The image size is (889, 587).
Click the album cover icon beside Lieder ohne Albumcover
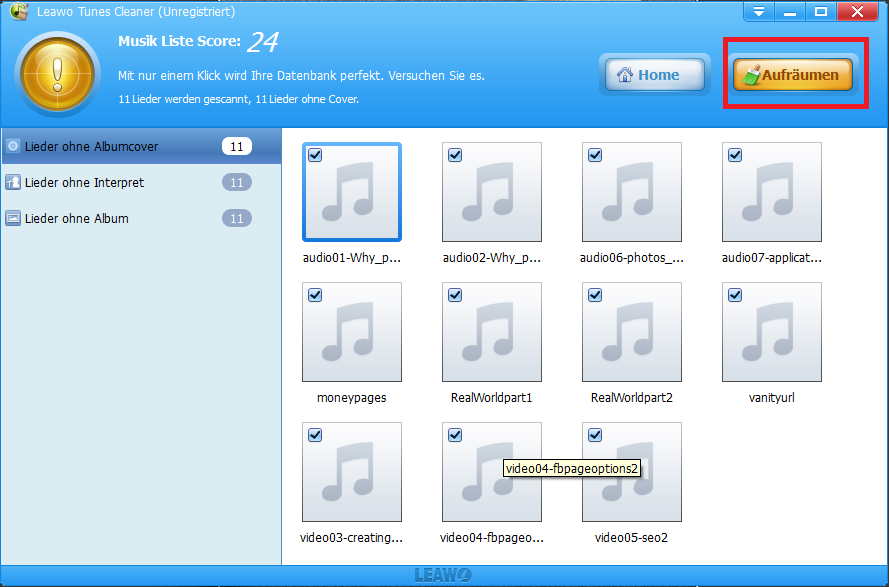[x=12, y=146]
